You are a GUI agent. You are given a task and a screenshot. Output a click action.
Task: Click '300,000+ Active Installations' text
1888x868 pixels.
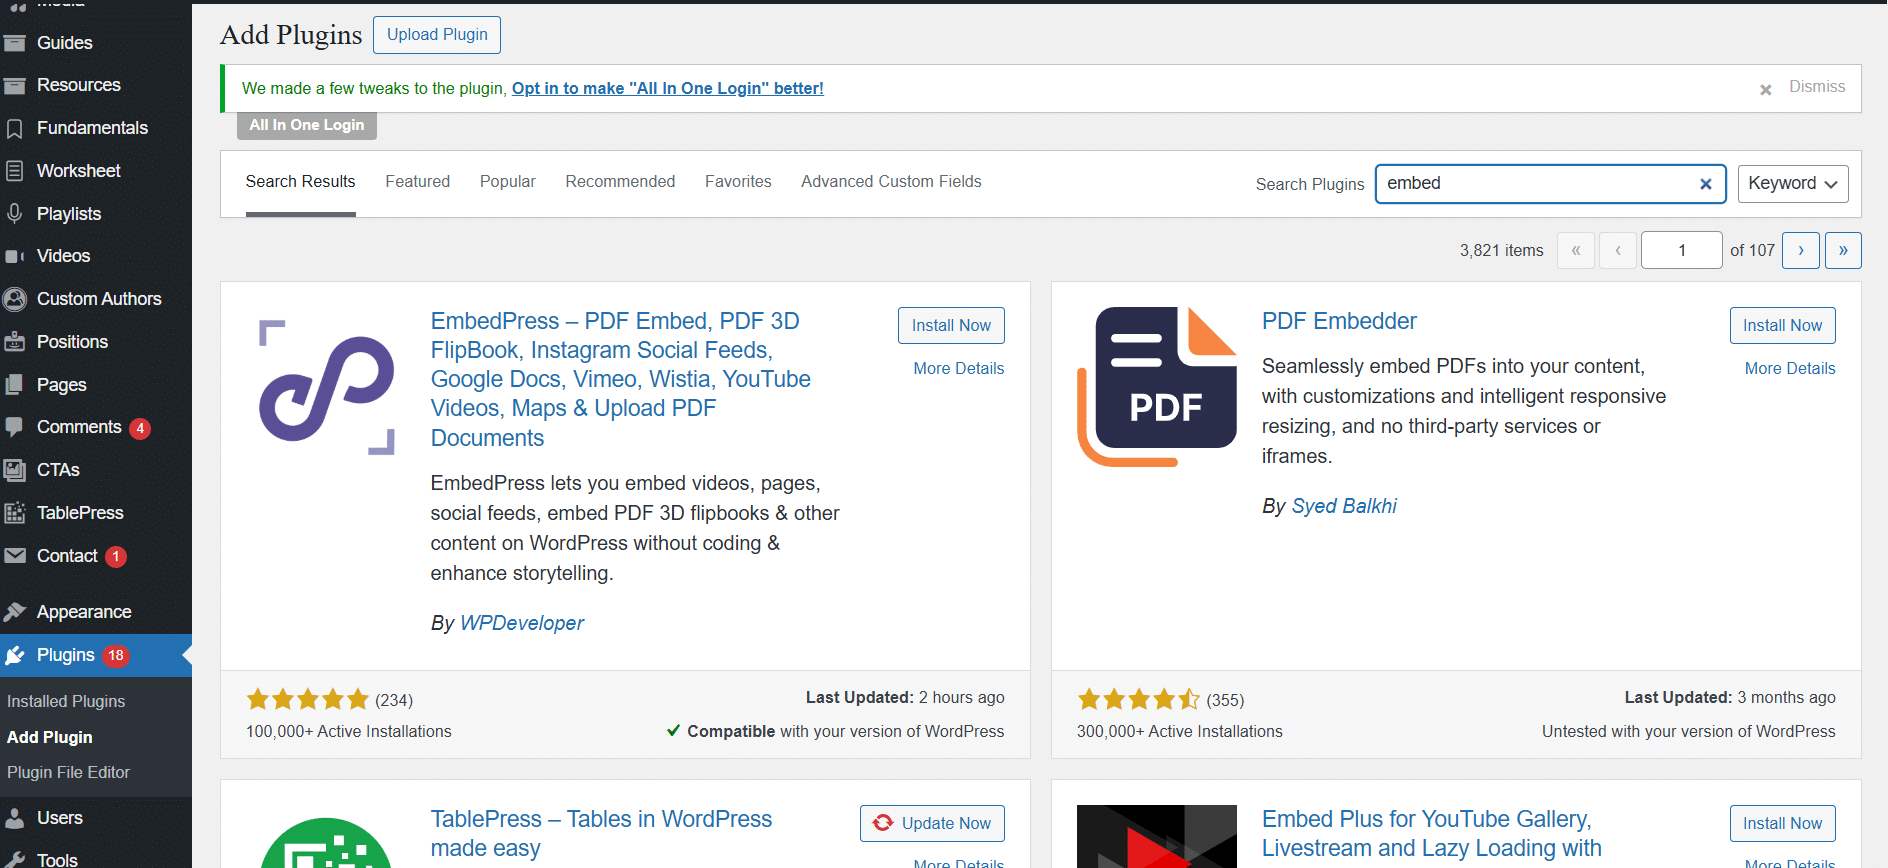1180,732
